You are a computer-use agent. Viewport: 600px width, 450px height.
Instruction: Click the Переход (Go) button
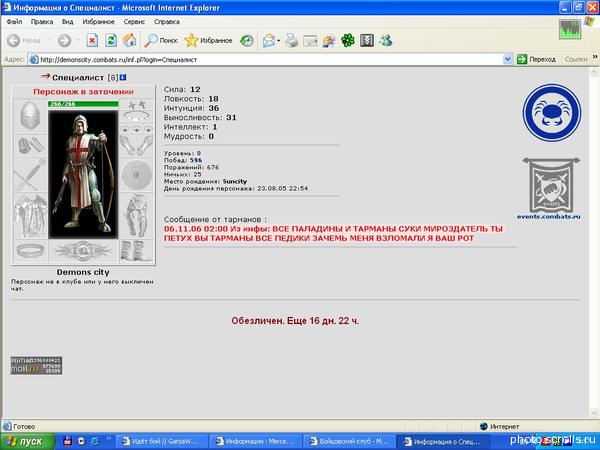pos(536,59)
